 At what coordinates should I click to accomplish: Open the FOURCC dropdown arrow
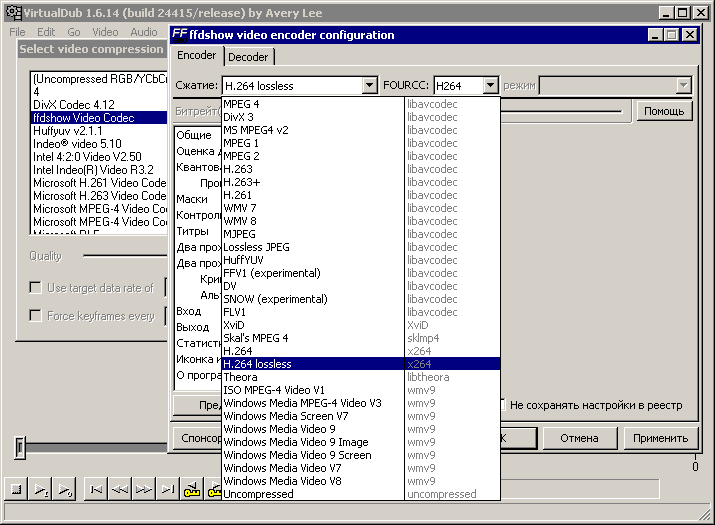[x=489, y=86]
